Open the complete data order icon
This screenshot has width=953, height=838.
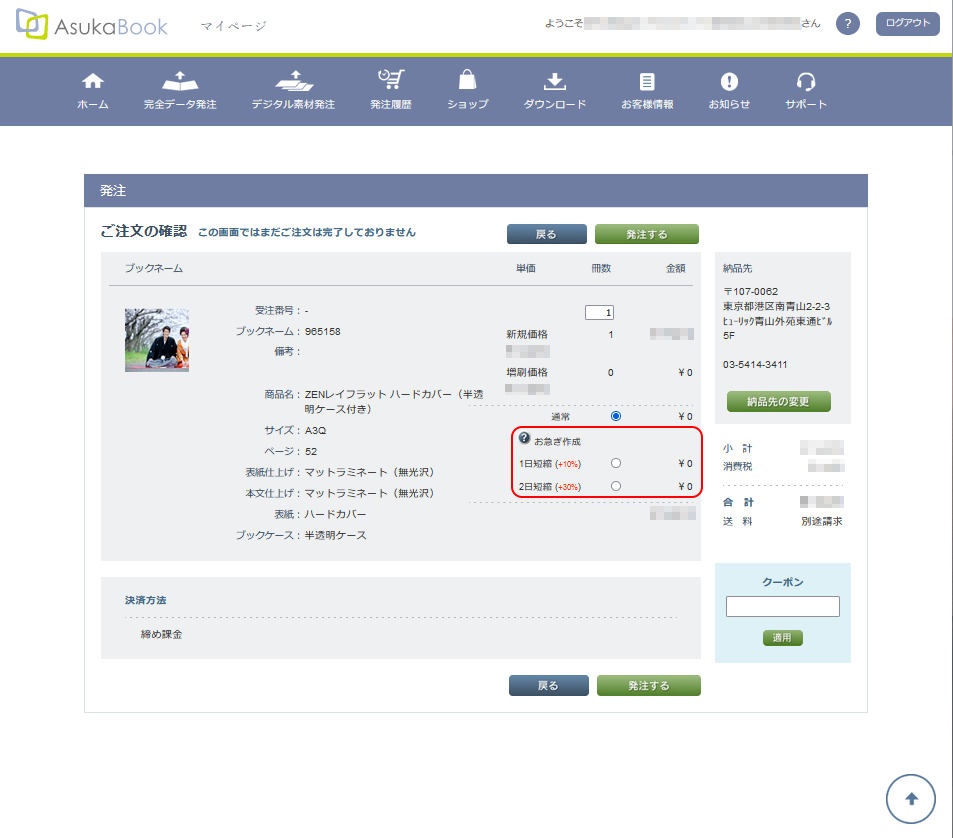(x=180, y=82)
